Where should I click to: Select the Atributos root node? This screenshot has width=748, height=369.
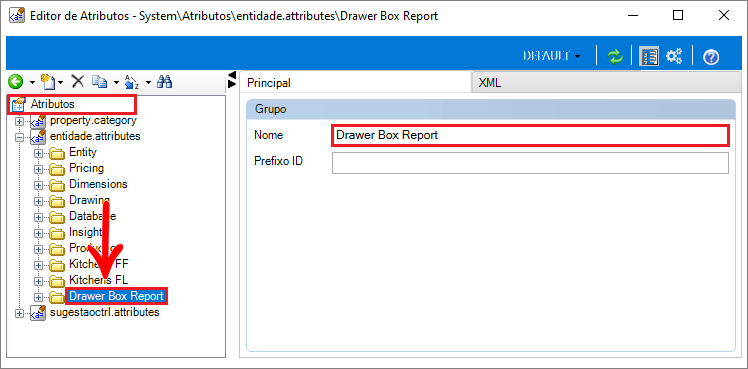[x=52, y=103]
